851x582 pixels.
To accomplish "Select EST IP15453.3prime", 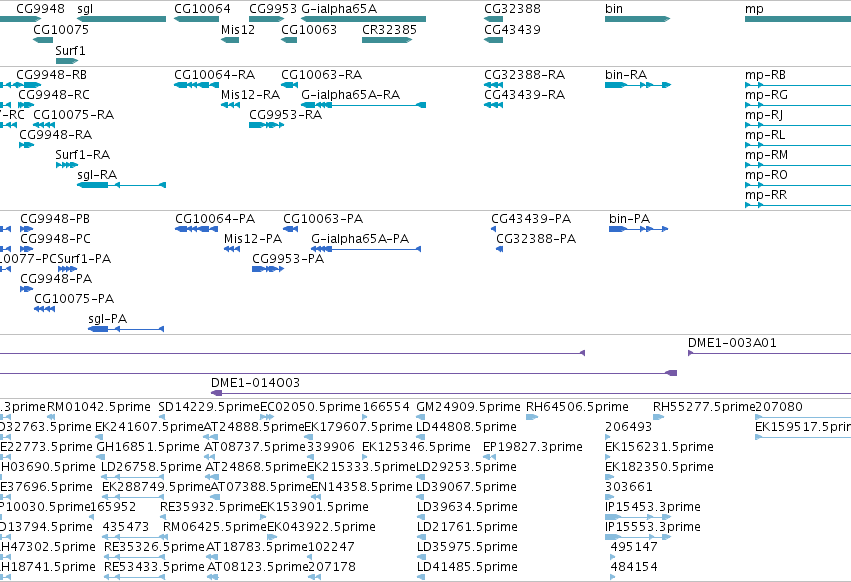I will [x=652, y=507].
